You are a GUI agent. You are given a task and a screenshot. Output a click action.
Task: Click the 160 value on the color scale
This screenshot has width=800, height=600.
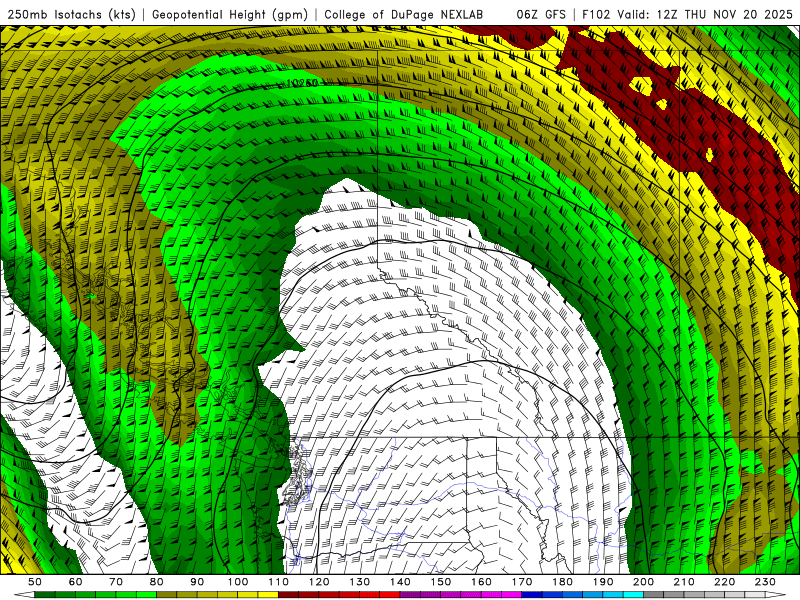point(481,582)
